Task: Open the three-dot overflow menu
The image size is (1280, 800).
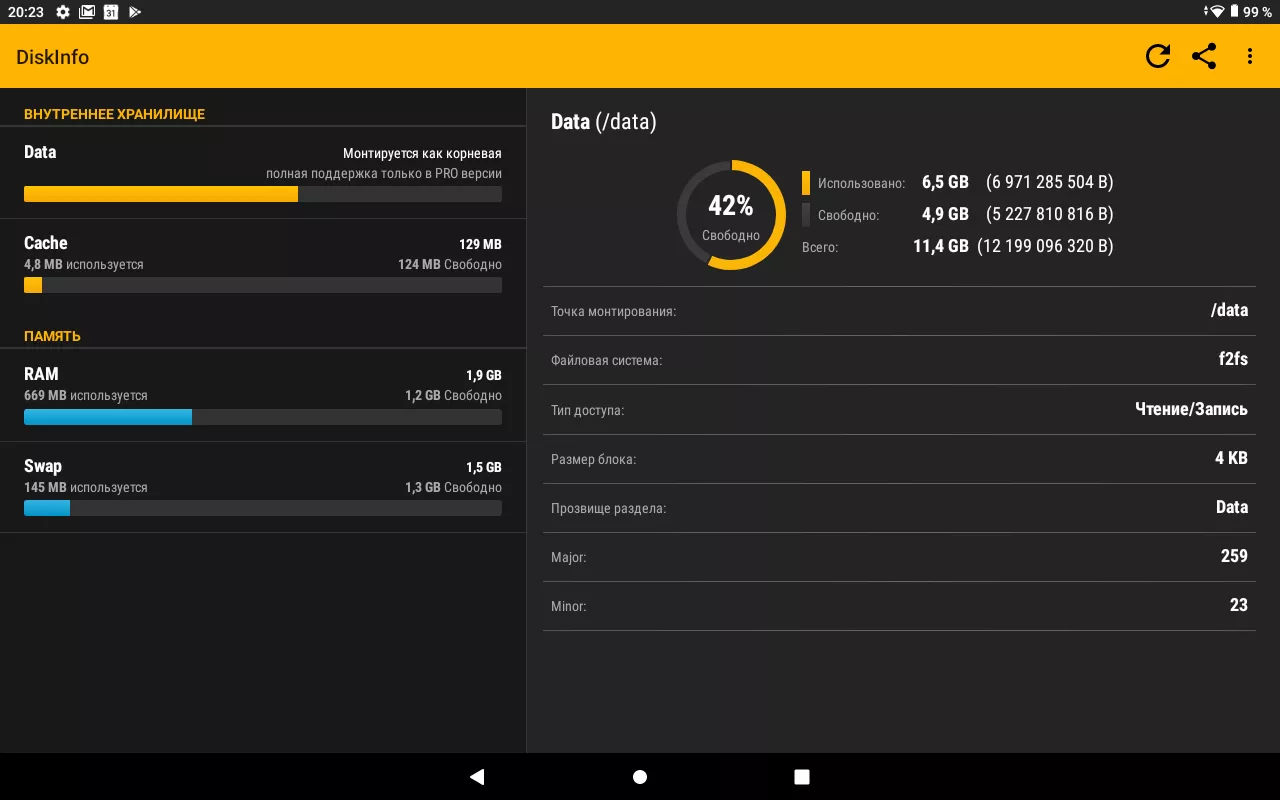Action: (x=1249, y=56)
